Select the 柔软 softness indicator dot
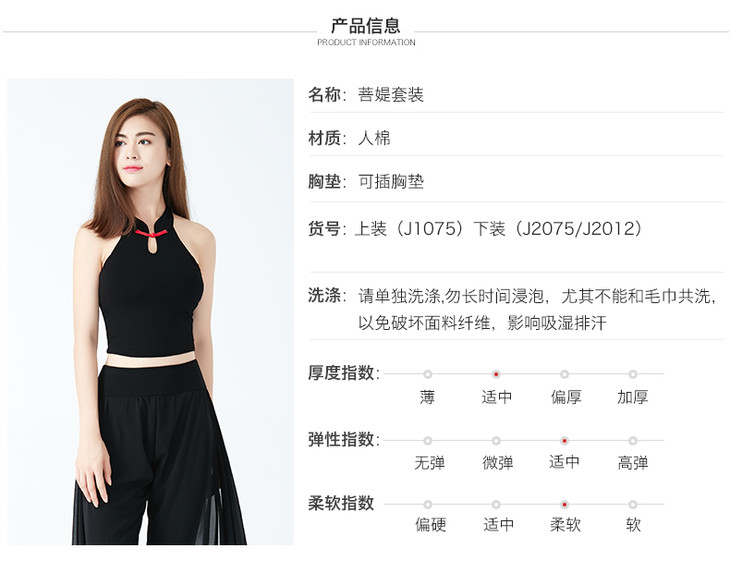The width and height of the screenshot is (730, 573). 564,504
